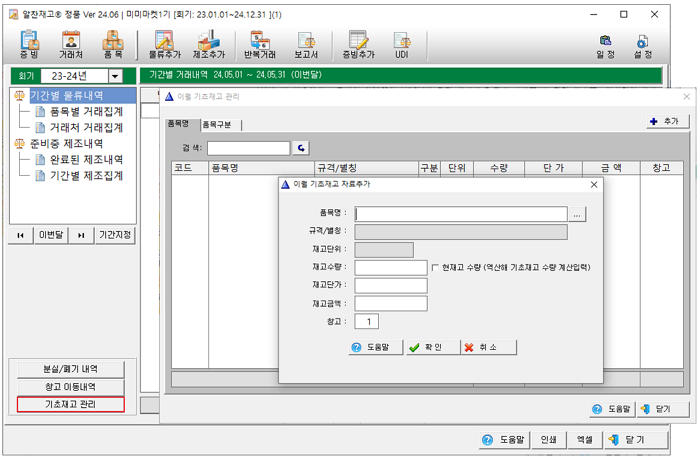Enable the 현재고 수량 checkbox
Image resolution: width=700 pixels, height=459 pixels.
pos(435,267)
